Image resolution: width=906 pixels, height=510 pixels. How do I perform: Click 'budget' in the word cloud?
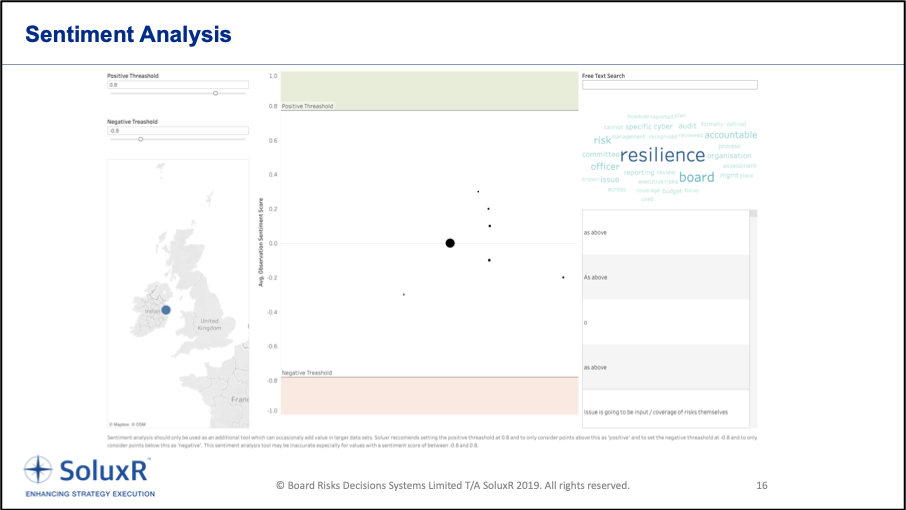tap(672, 191)
